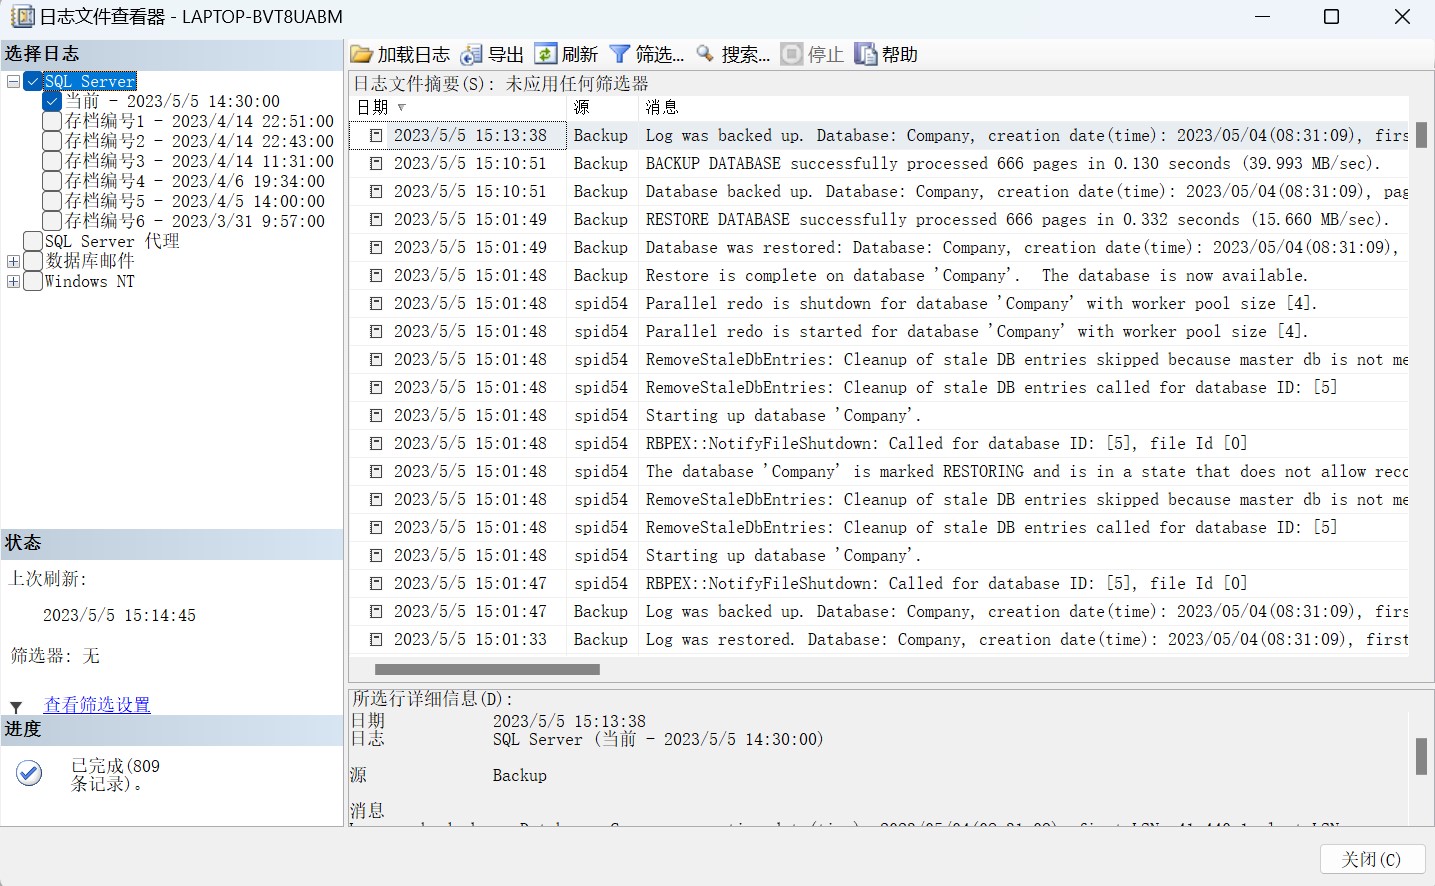Click the 源 column header
This screenshot has height=886, width=1435.
click(603, 107)
